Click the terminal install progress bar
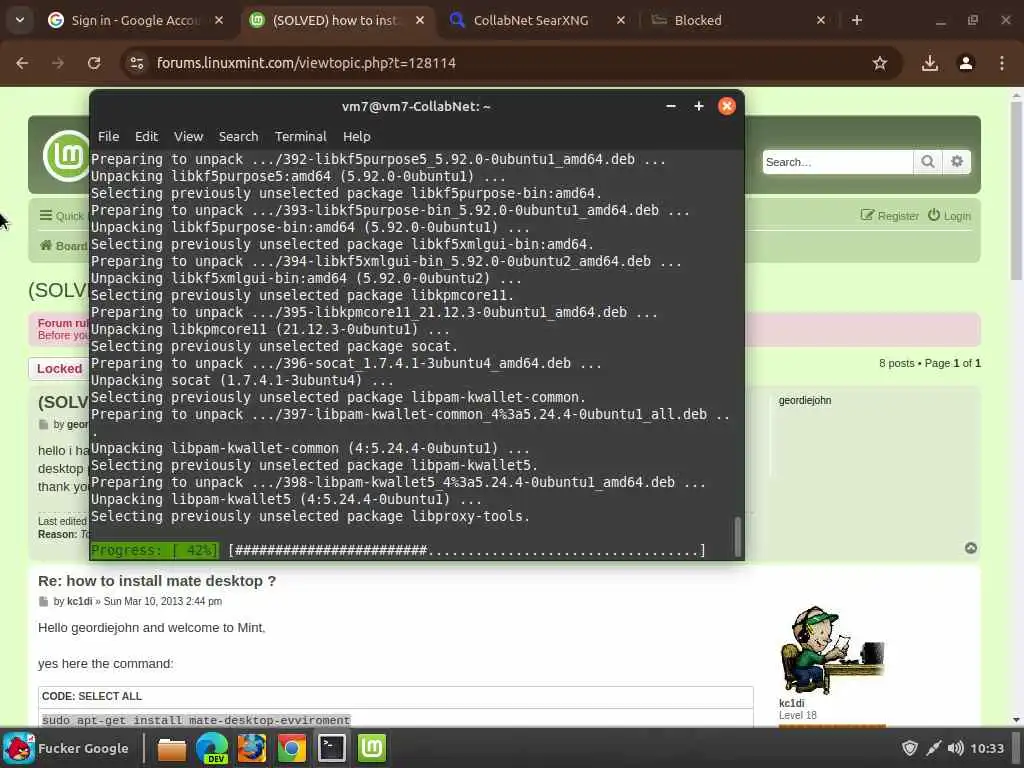 click(x=398, y=551)
